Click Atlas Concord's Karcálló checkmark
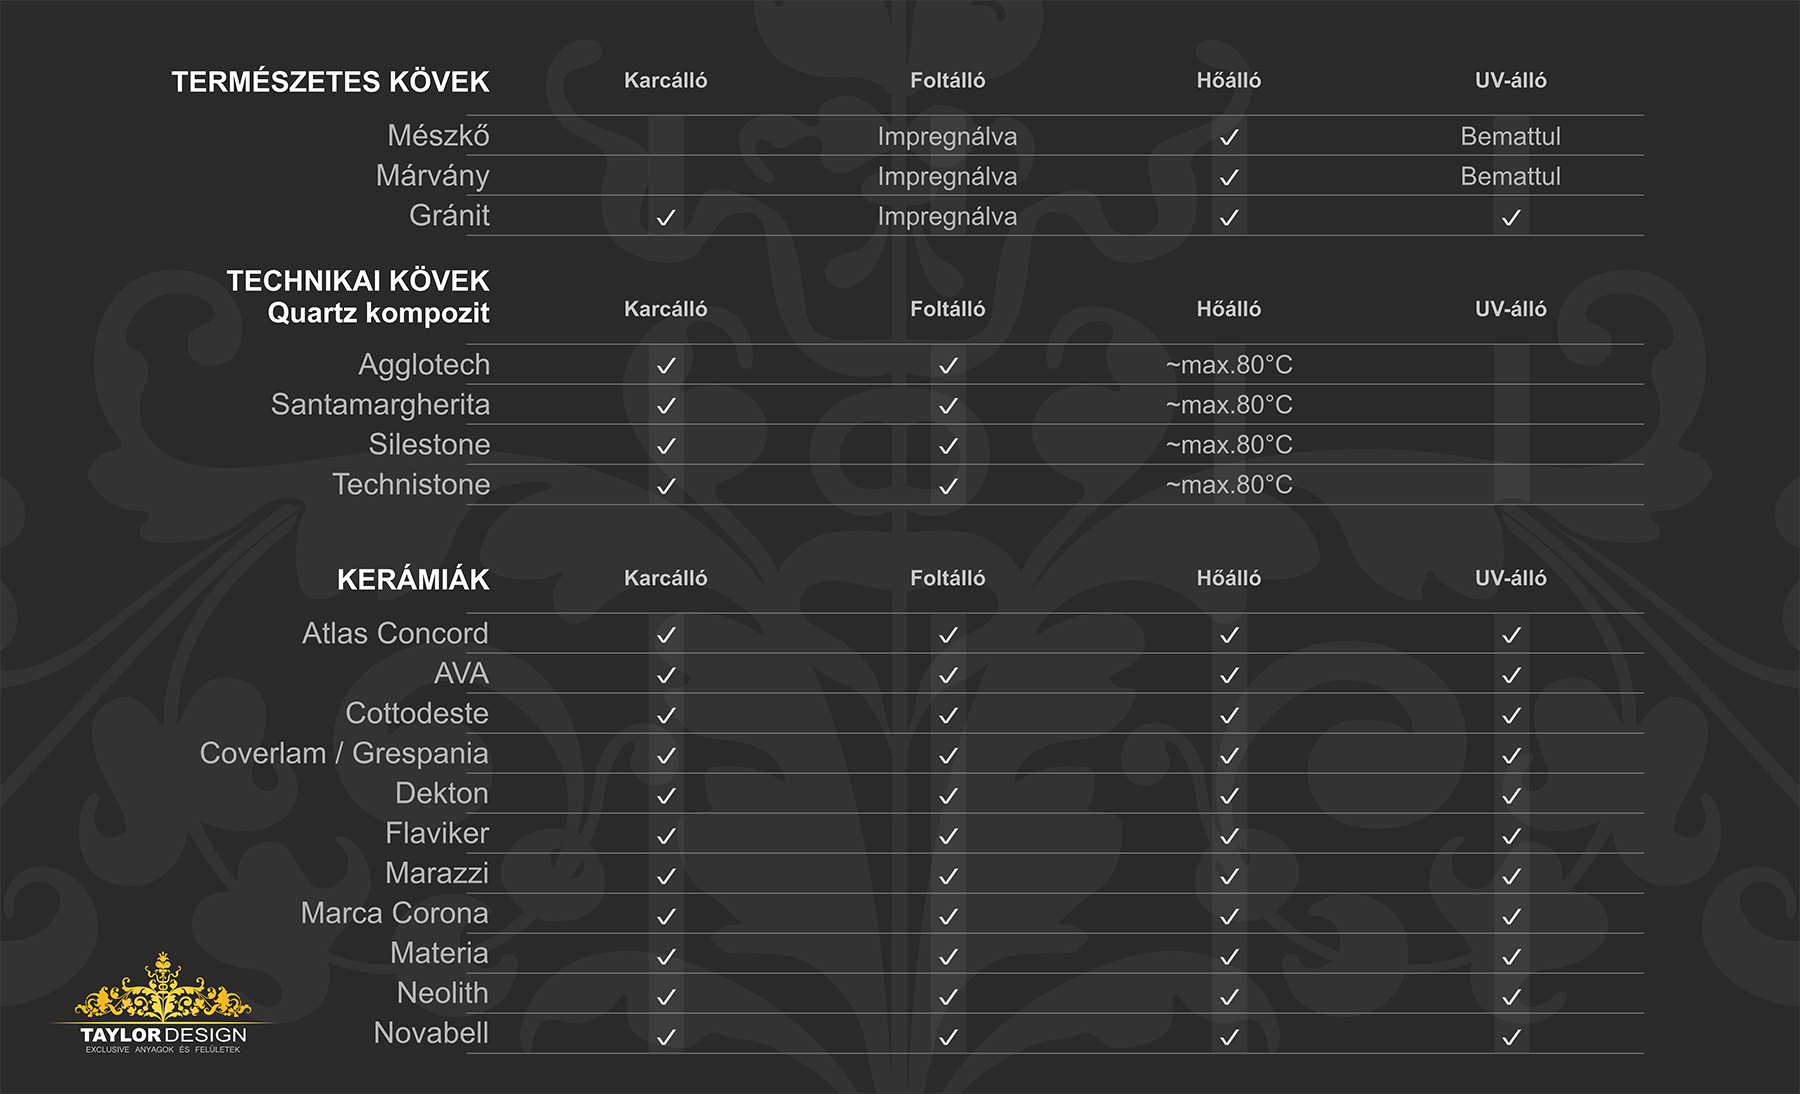1800x1094 pixels. pos(666,635)
